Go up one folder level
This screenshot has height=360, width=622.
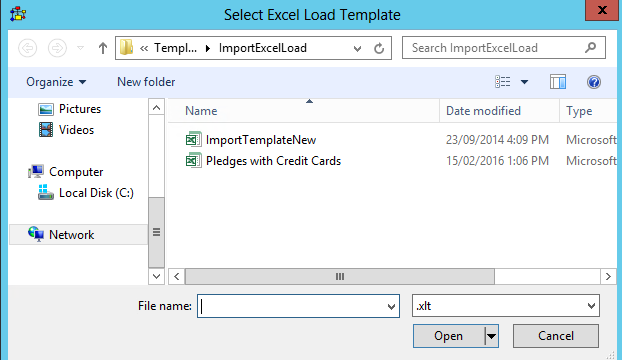click(103, 48)
